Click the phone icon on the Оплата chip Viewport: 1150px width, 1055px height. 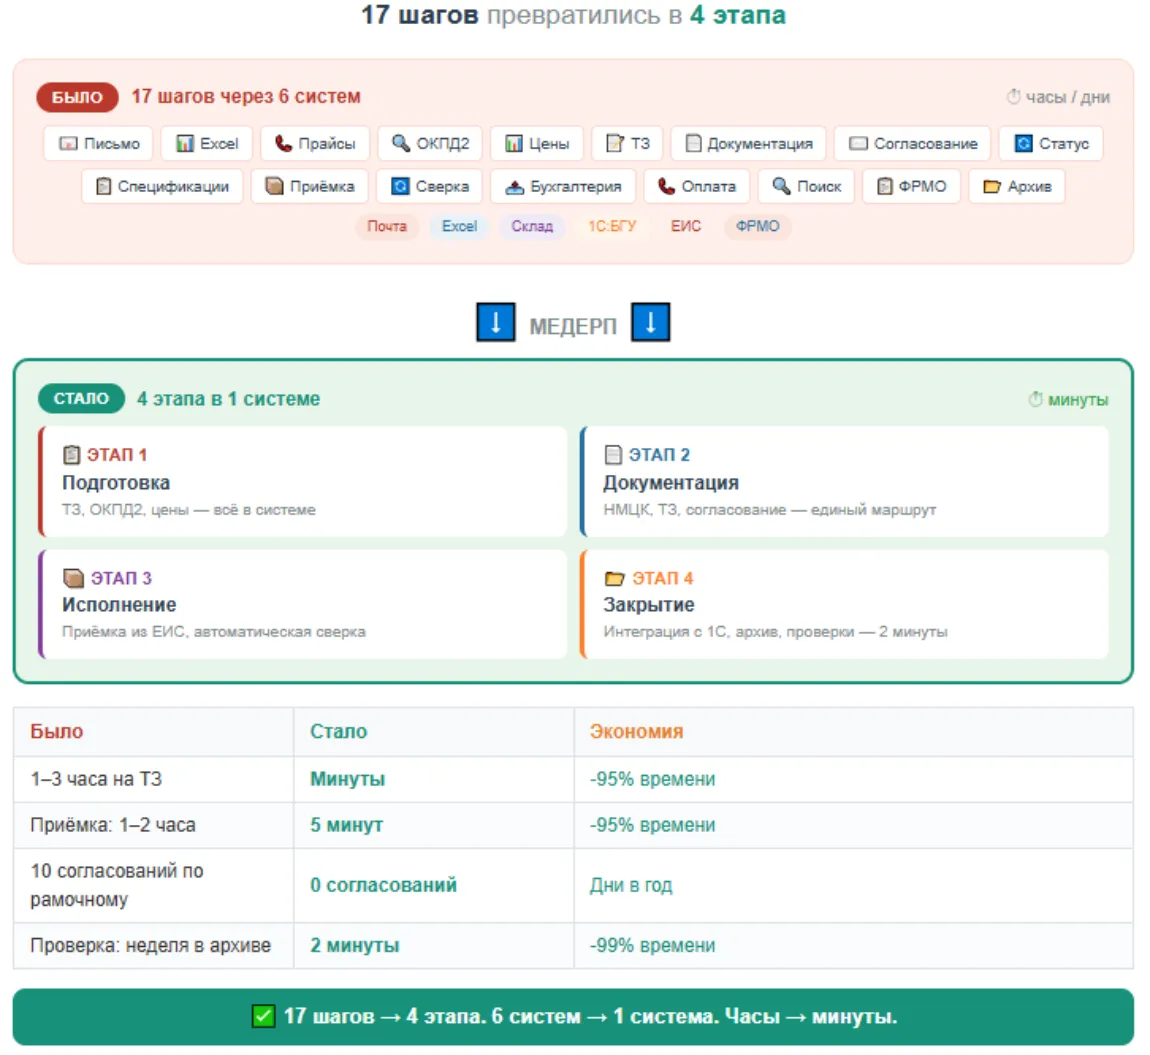pyautogui.click(x=666, y=186)
